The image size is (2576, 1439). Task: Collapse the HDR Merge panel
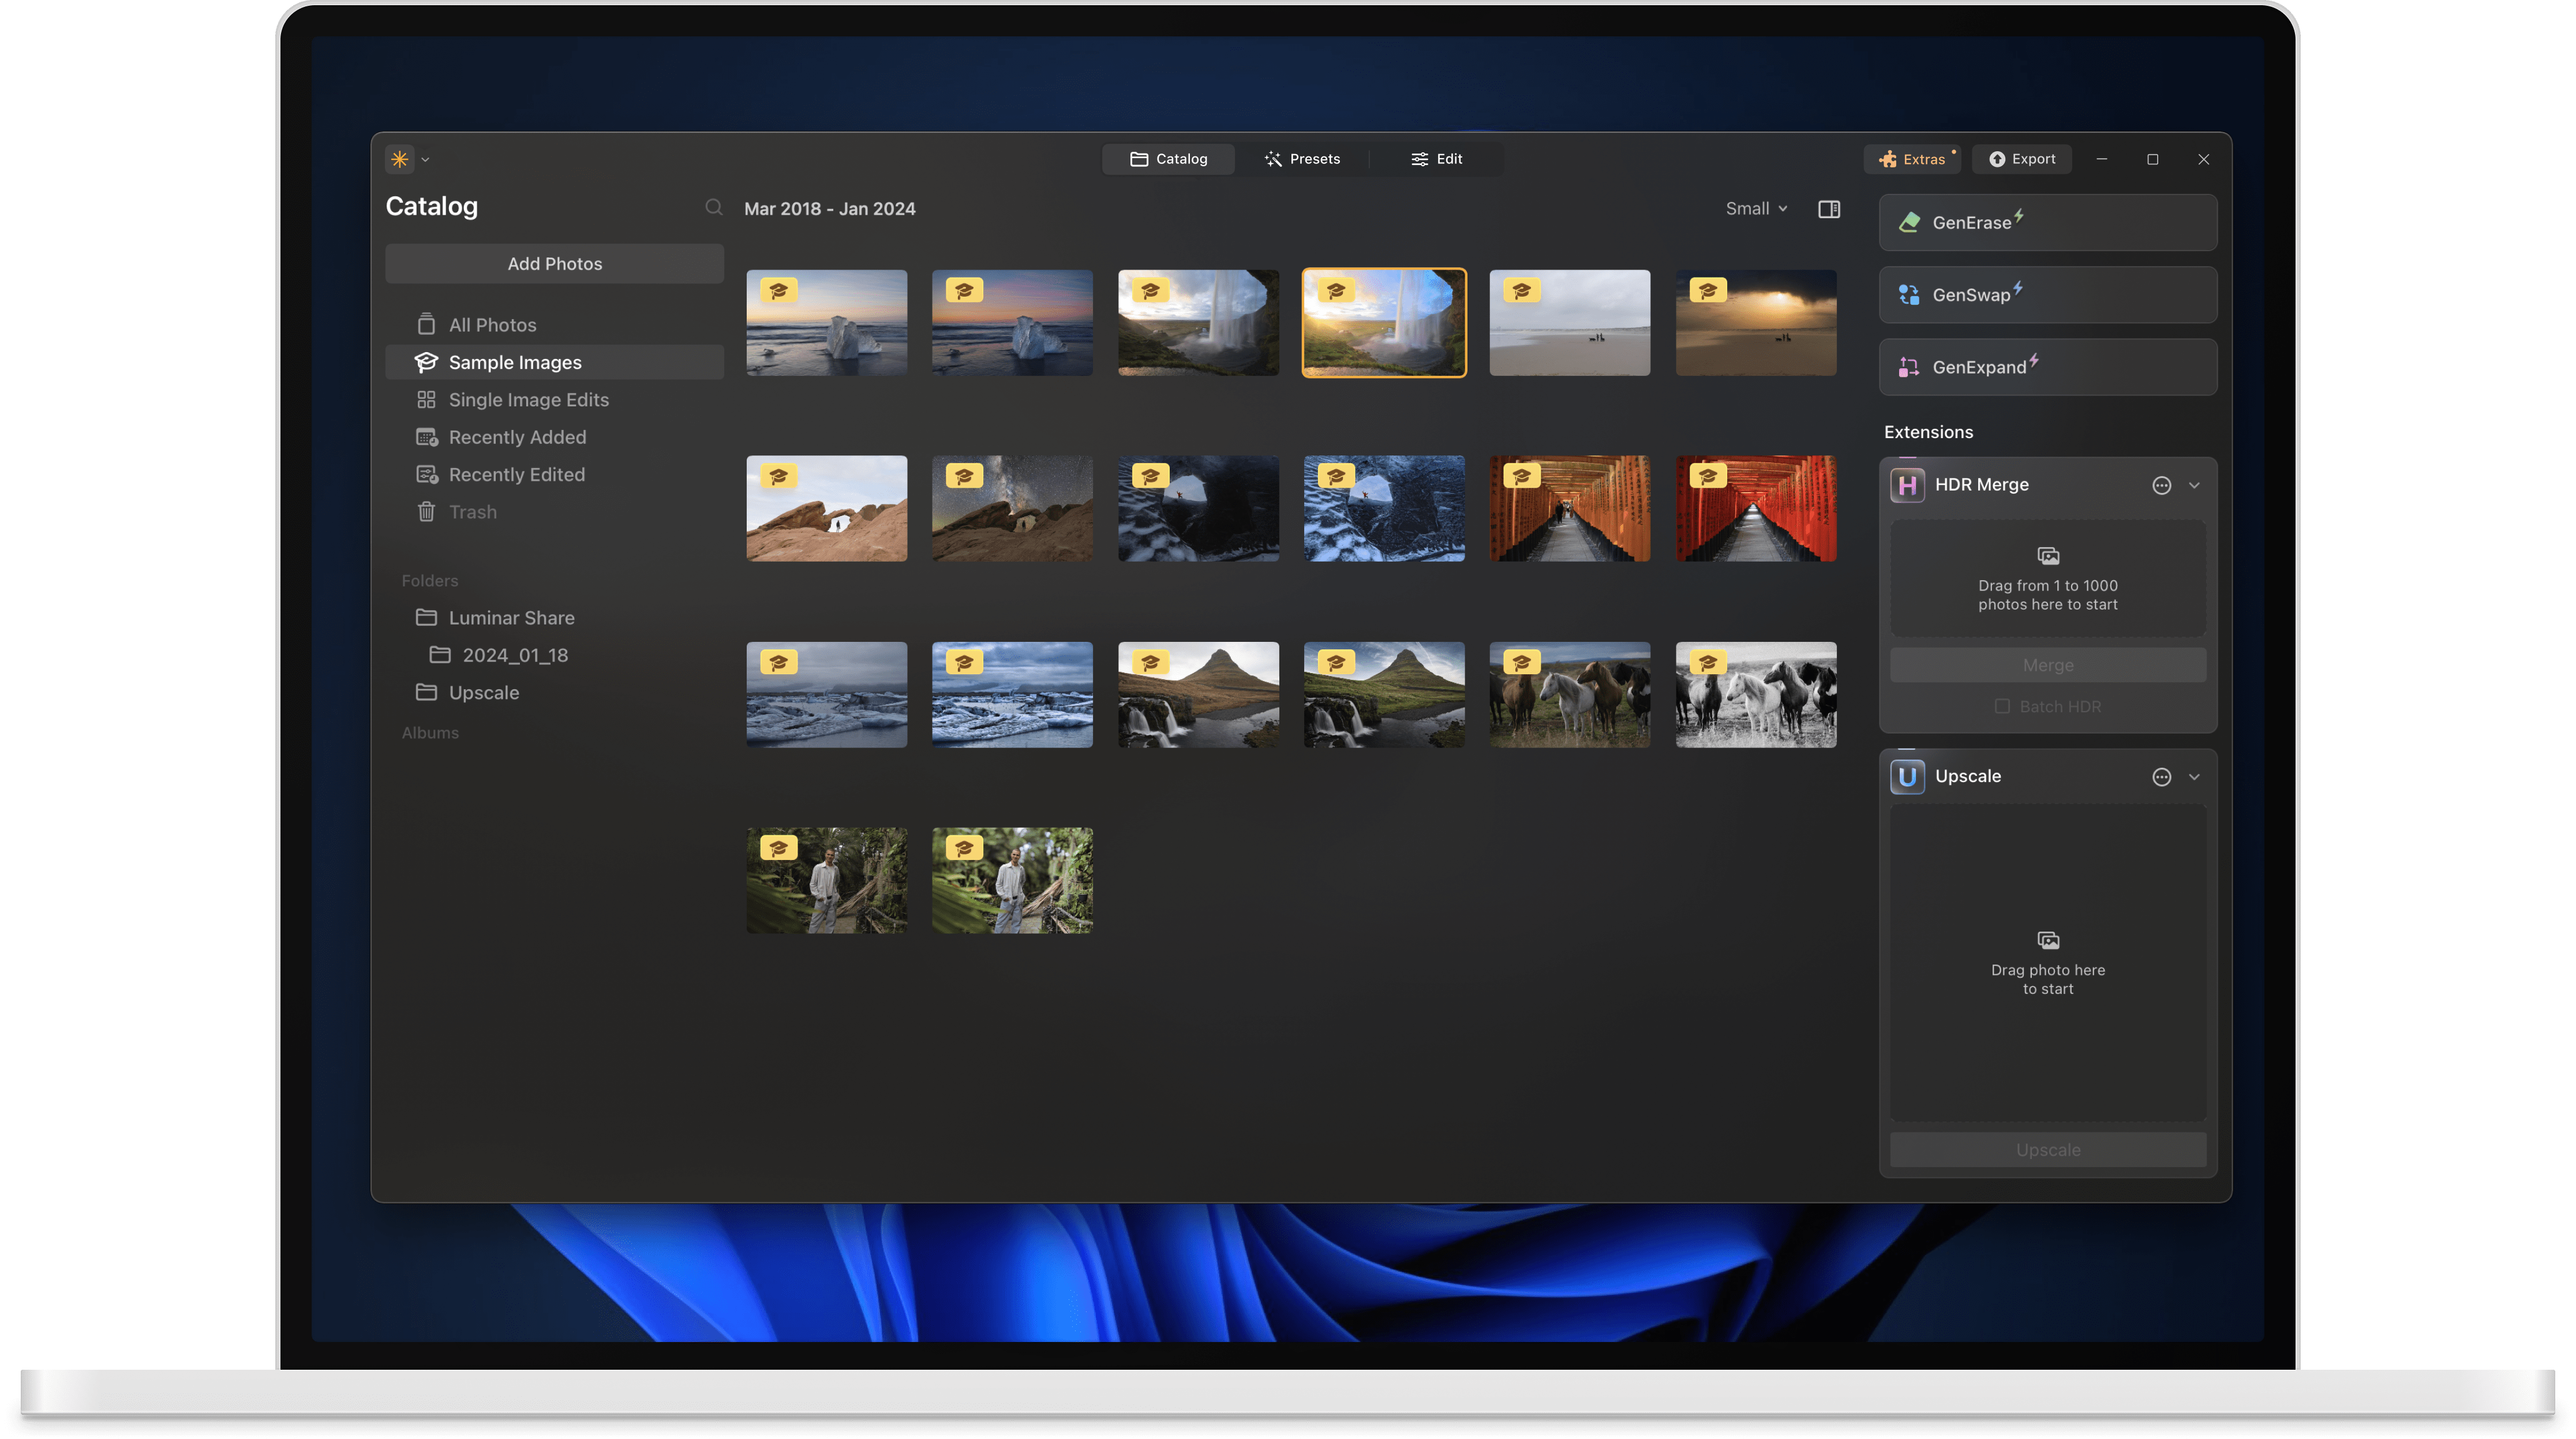point(2195,485)
